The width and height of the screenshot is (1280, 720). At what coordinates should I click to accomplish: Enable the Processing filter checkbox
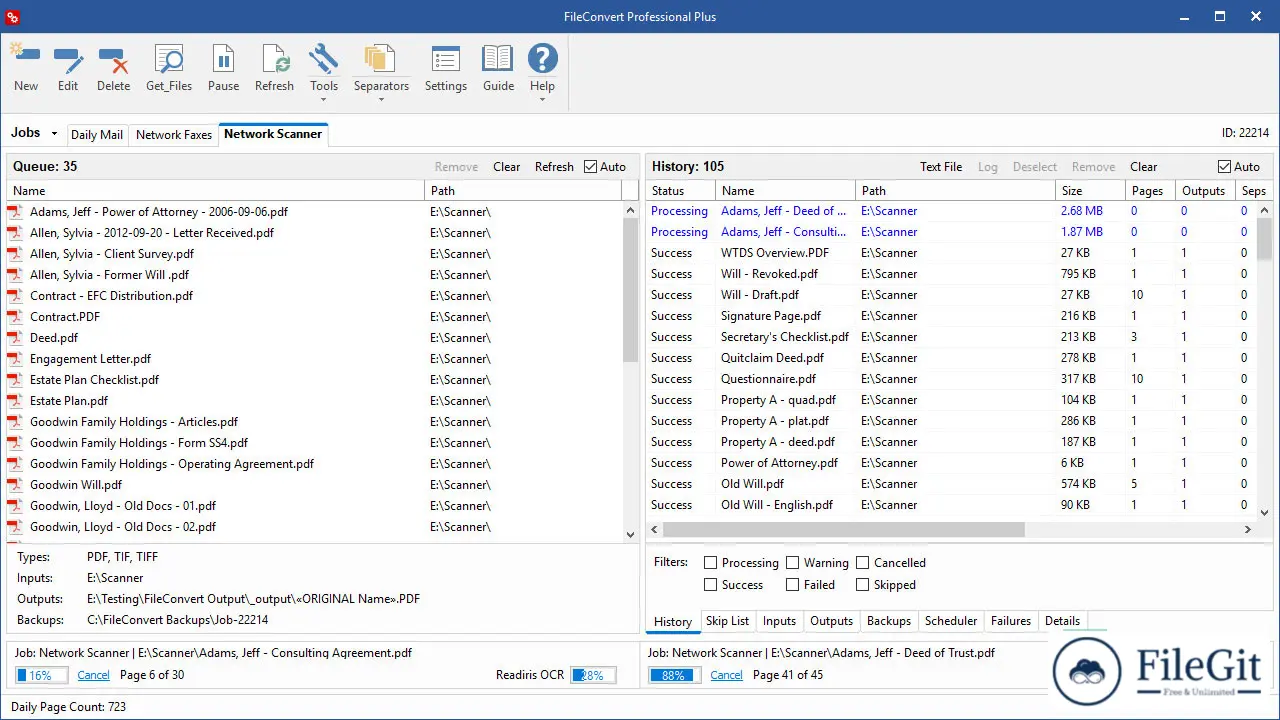710,563
